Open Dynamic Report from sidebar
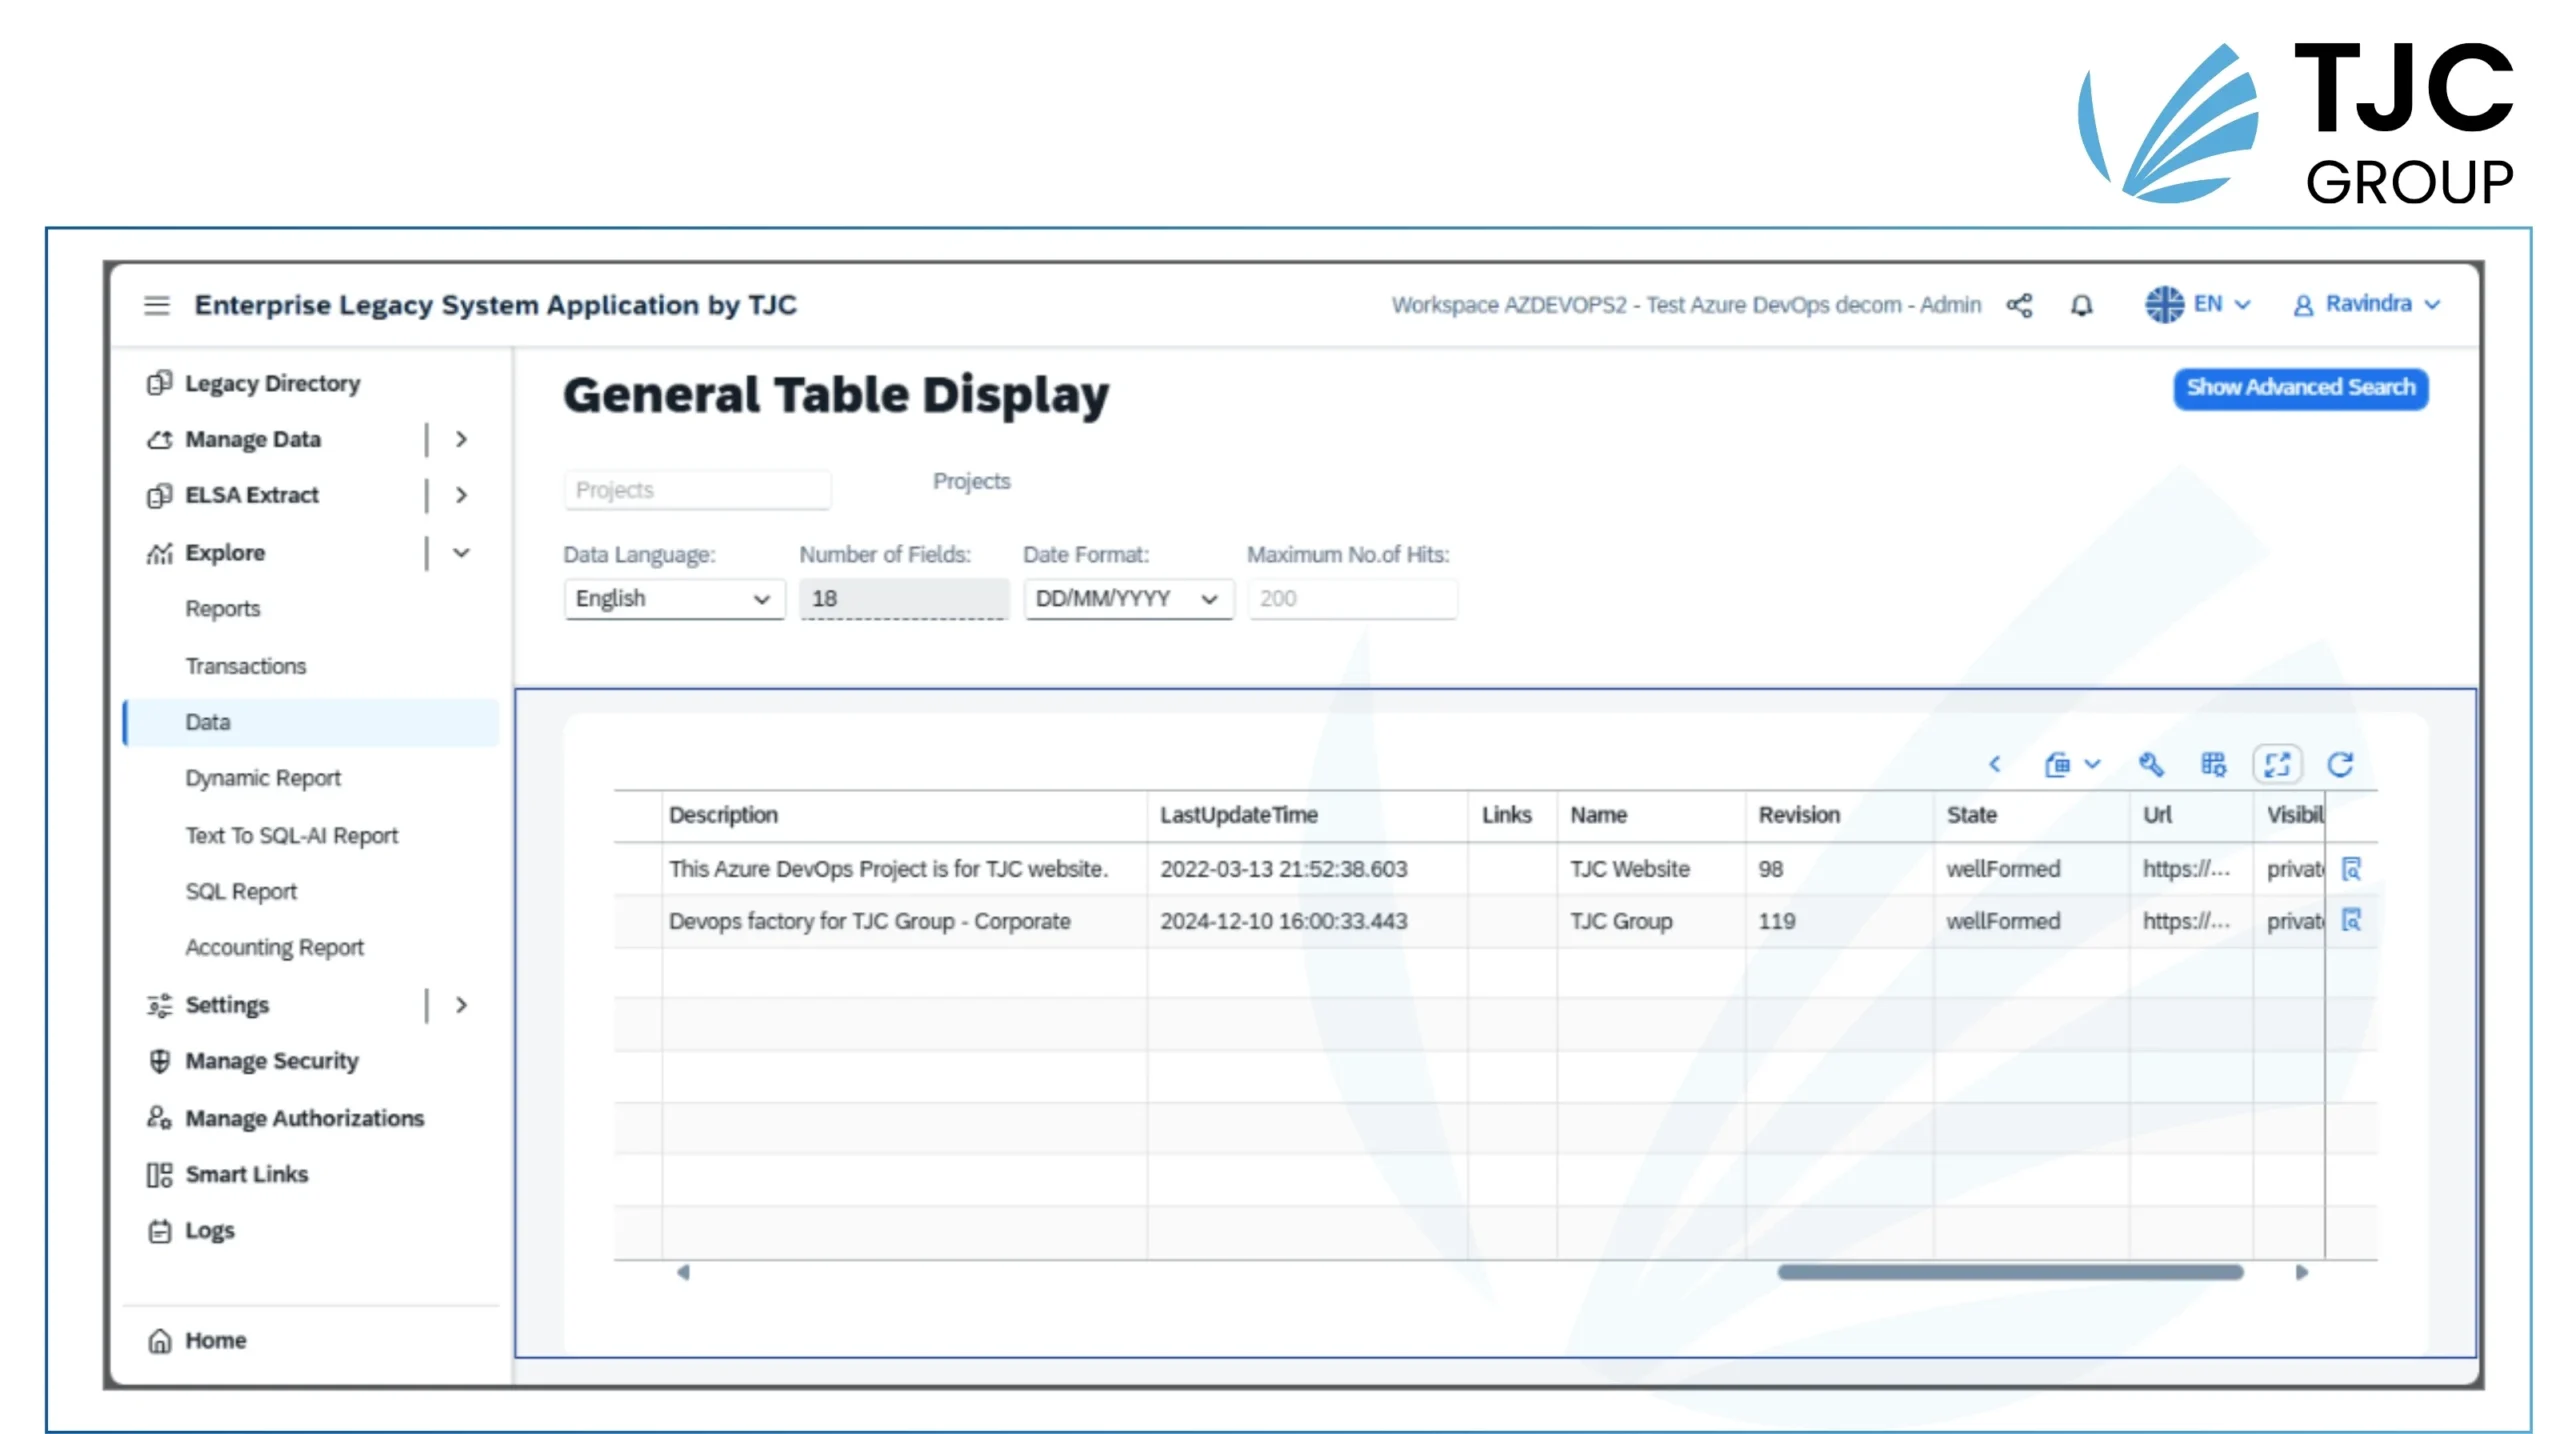2560x1434 pixels. [263, 778]
